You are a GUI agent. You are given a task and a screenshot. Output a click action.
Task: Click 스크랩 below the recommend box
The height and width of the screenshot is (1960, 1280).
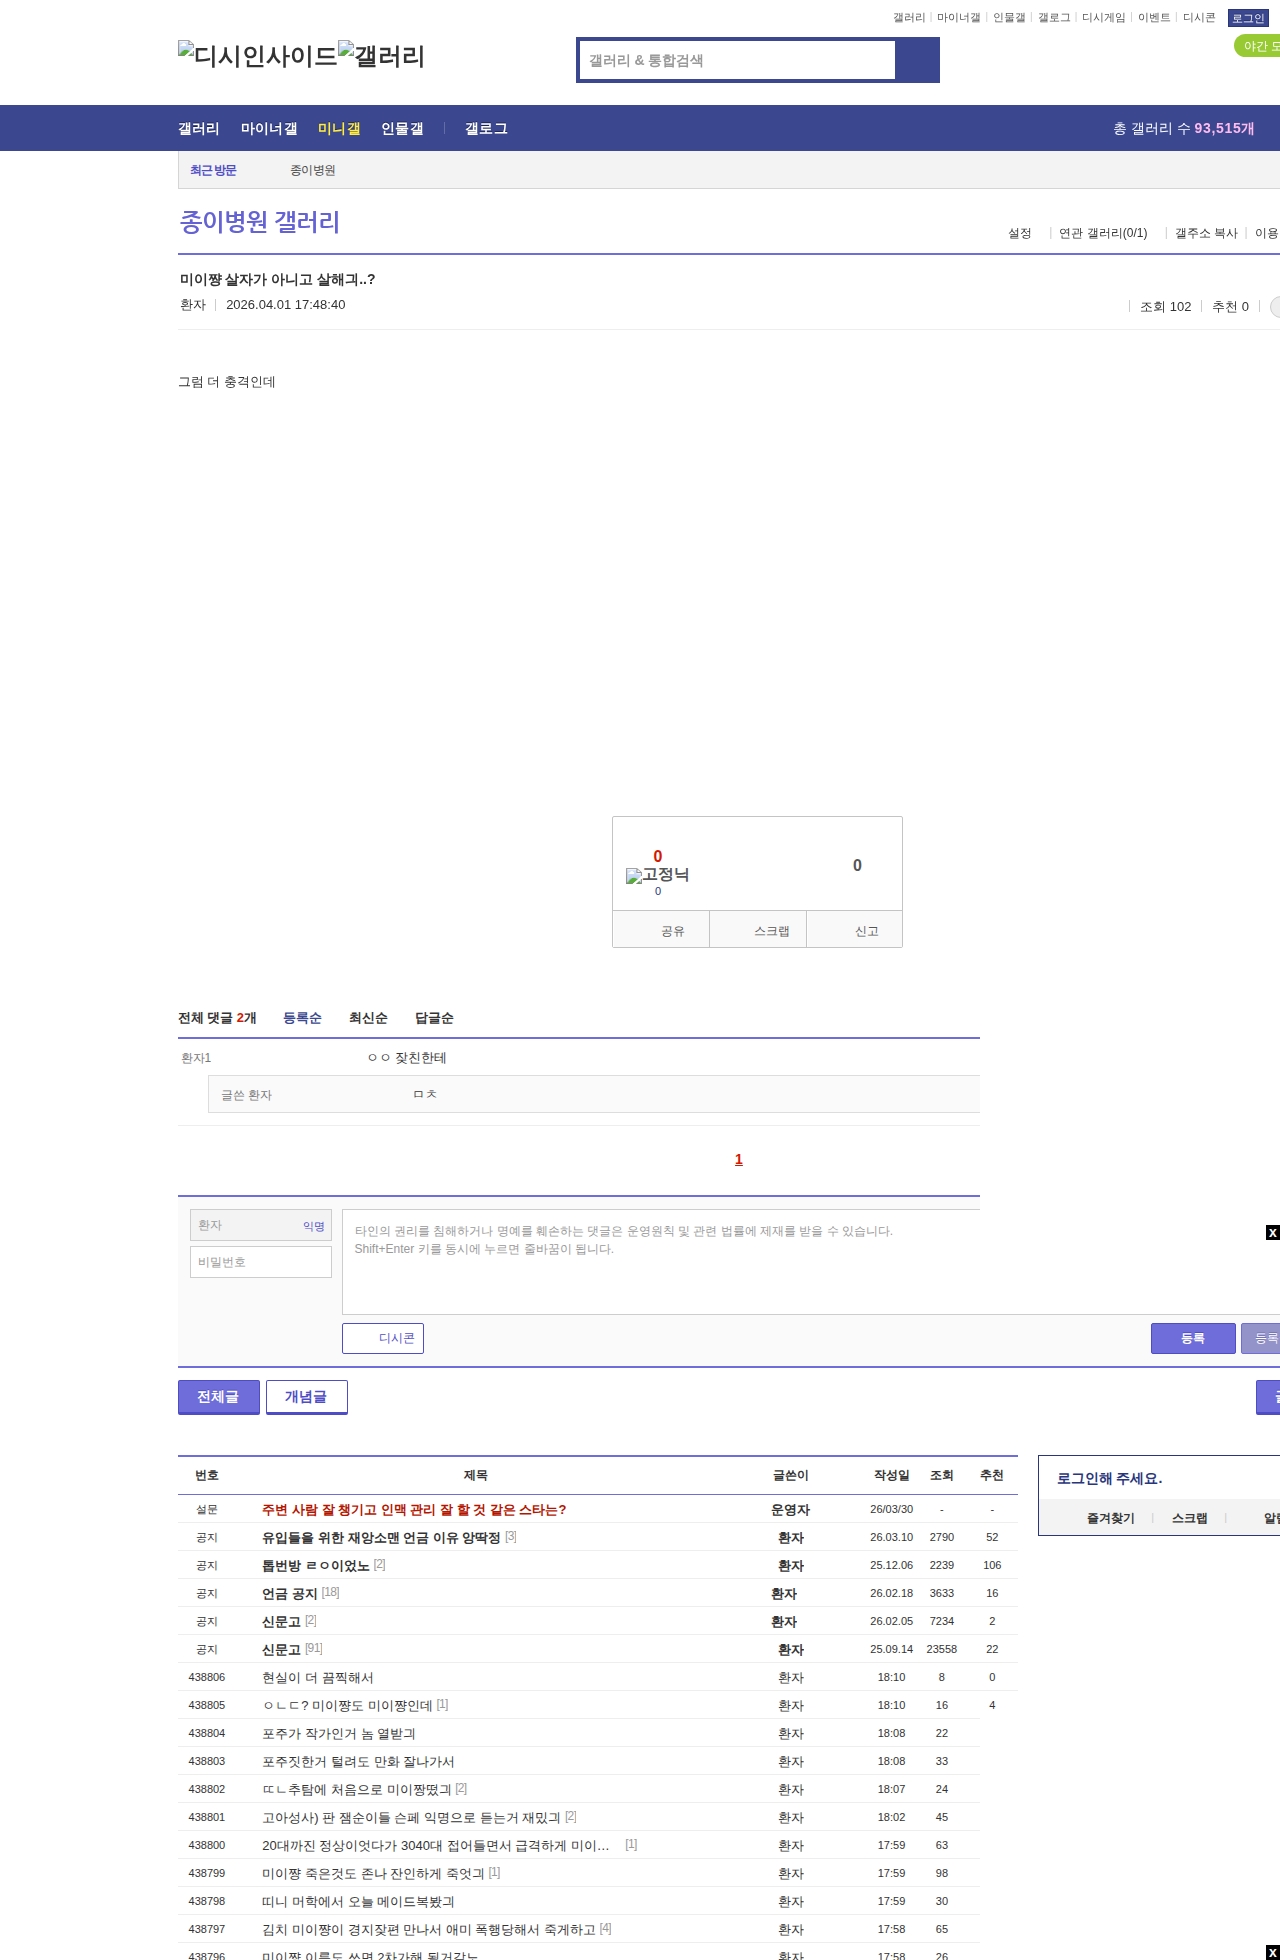758,930
